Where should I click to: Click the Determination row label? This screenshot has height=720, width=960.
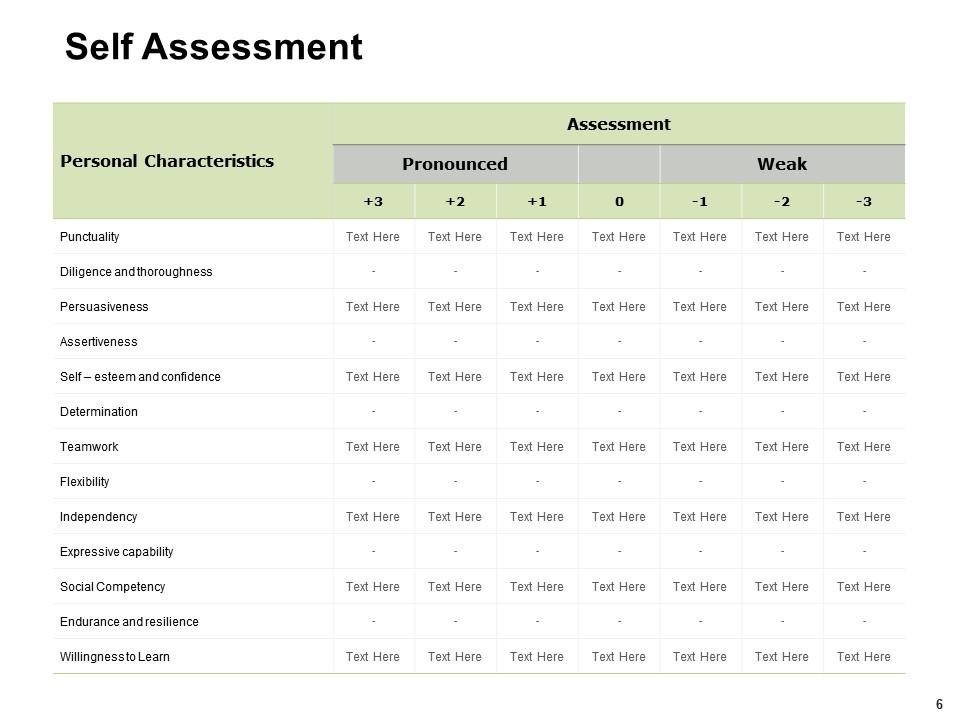(99, 412)
